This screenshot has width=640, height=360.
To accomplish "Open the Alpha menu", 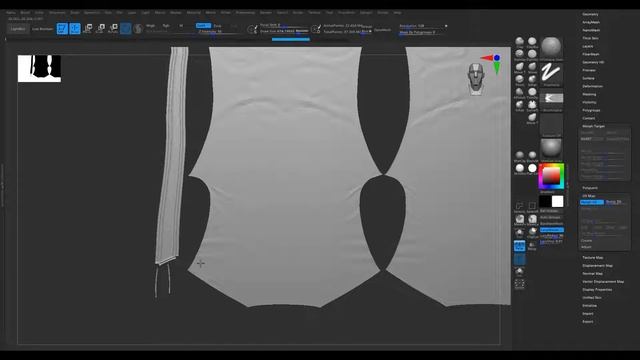I will pos(11,13).
